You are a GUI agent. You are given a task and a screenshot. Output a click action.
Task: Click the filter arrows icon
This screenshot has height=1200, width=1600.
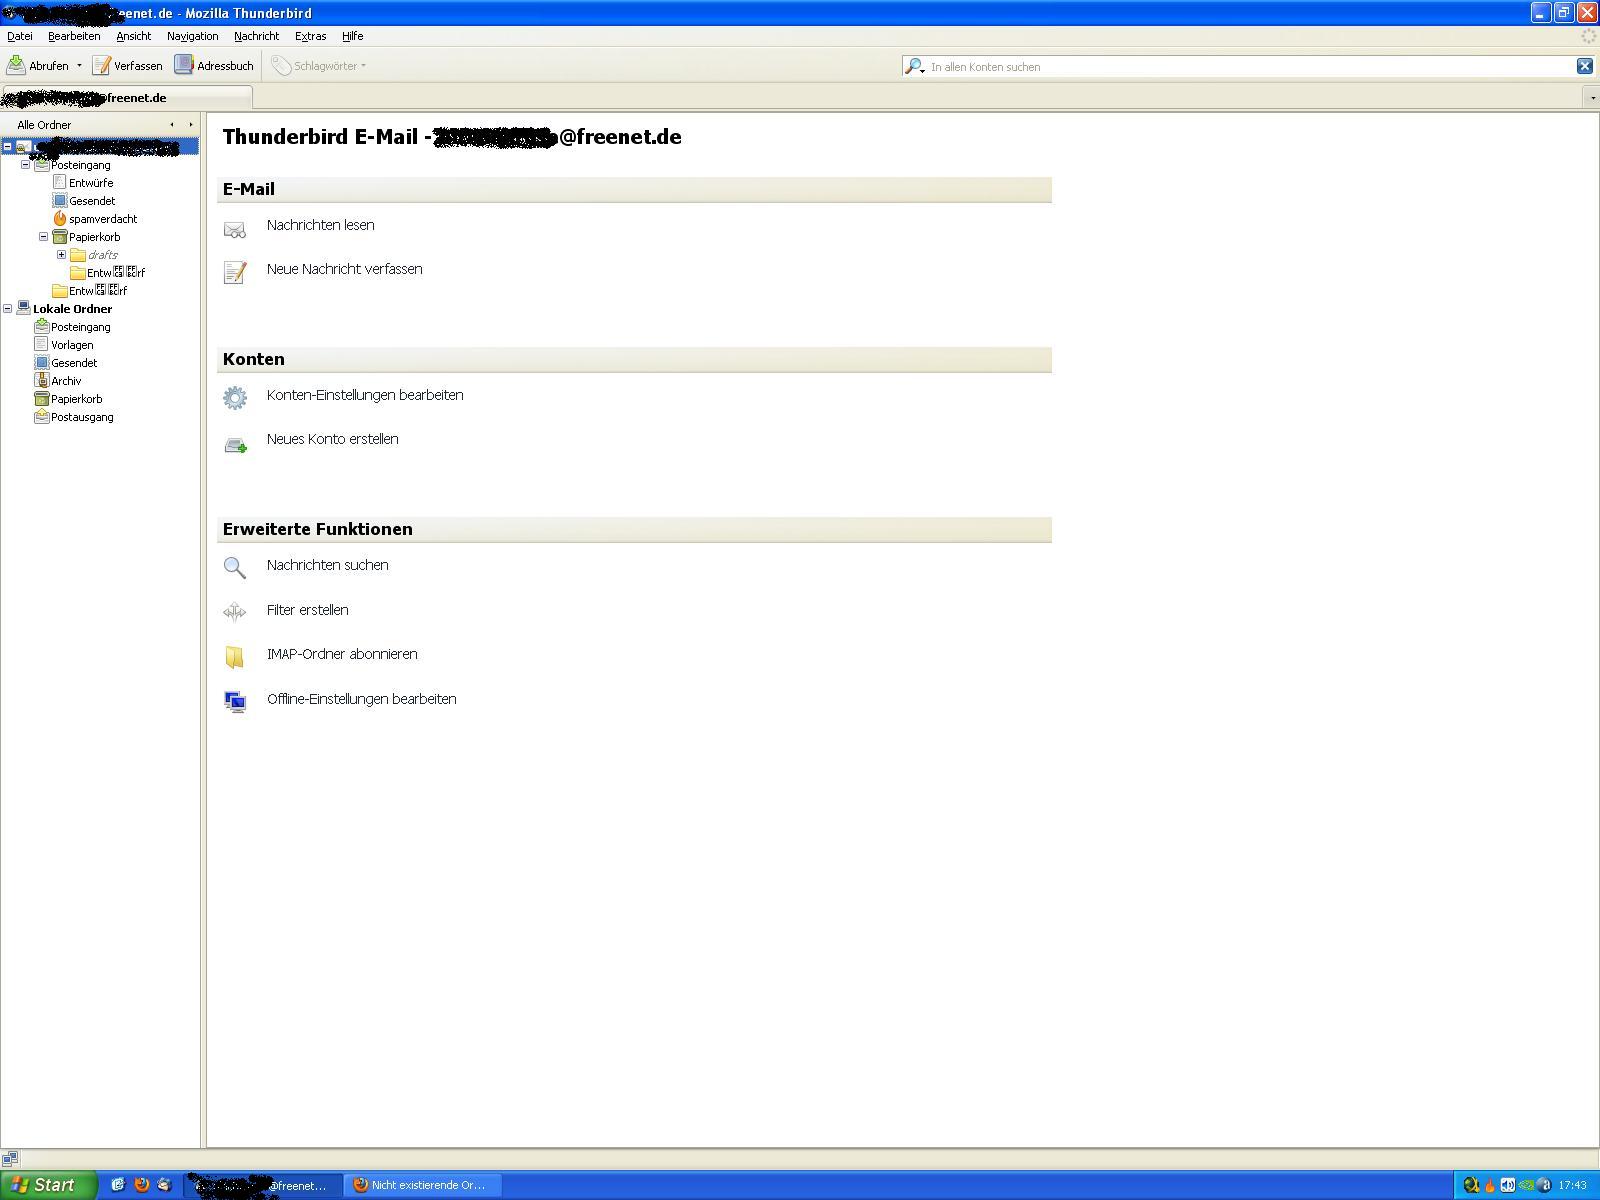(x=235, y=612)
